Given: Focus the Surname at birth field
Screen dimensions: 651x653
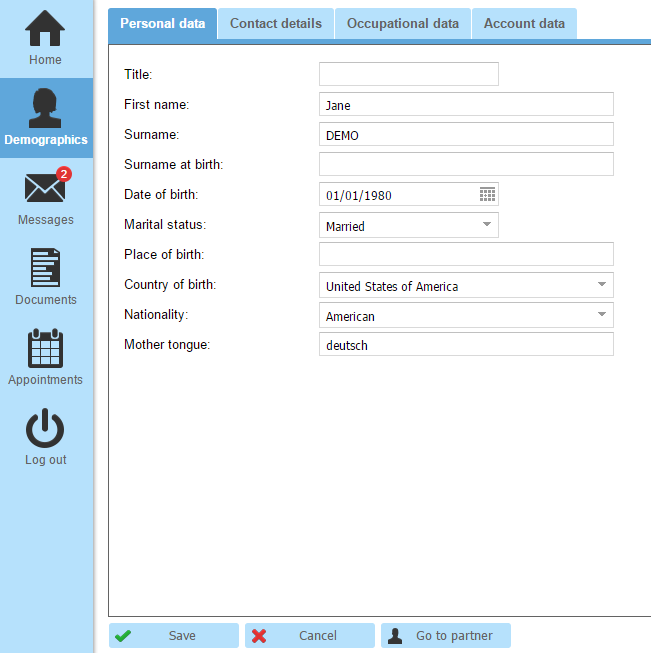Looking at the screenshot, I should pos(466,164).
